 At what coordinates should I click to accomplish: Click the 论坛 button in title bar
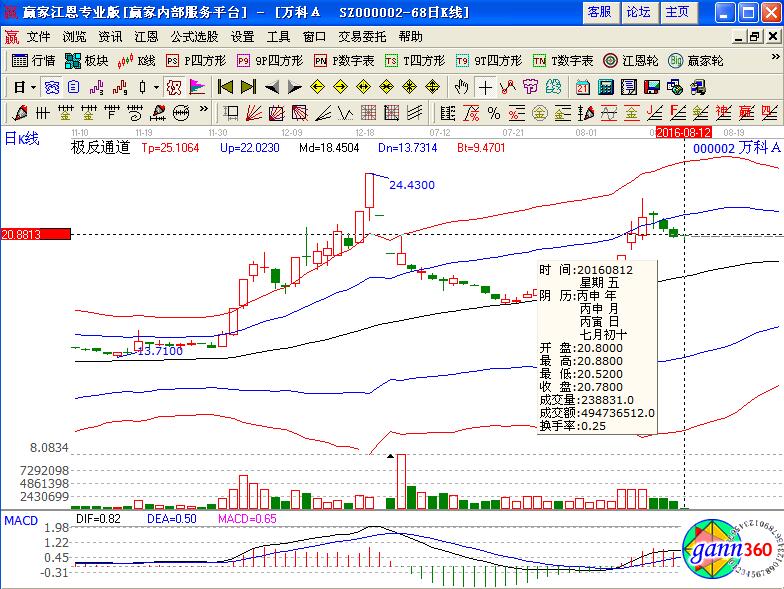[638, 12]
